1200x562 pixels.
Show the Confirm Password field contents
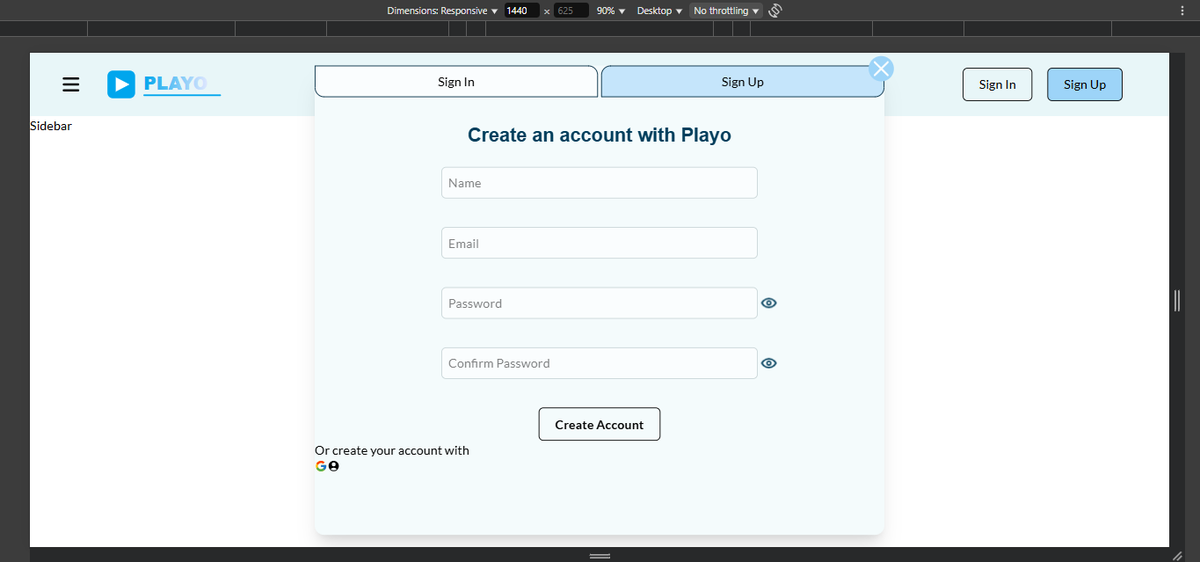coord(769,364)
